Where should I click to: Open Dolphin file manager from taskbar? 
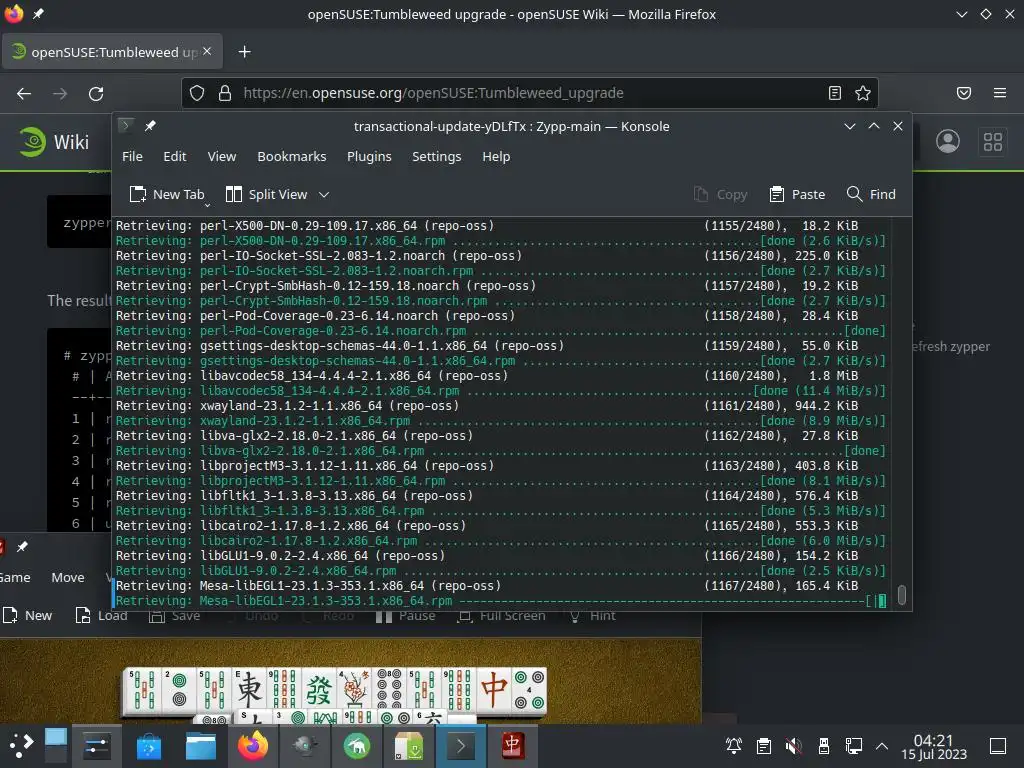[x=200, y=745]
